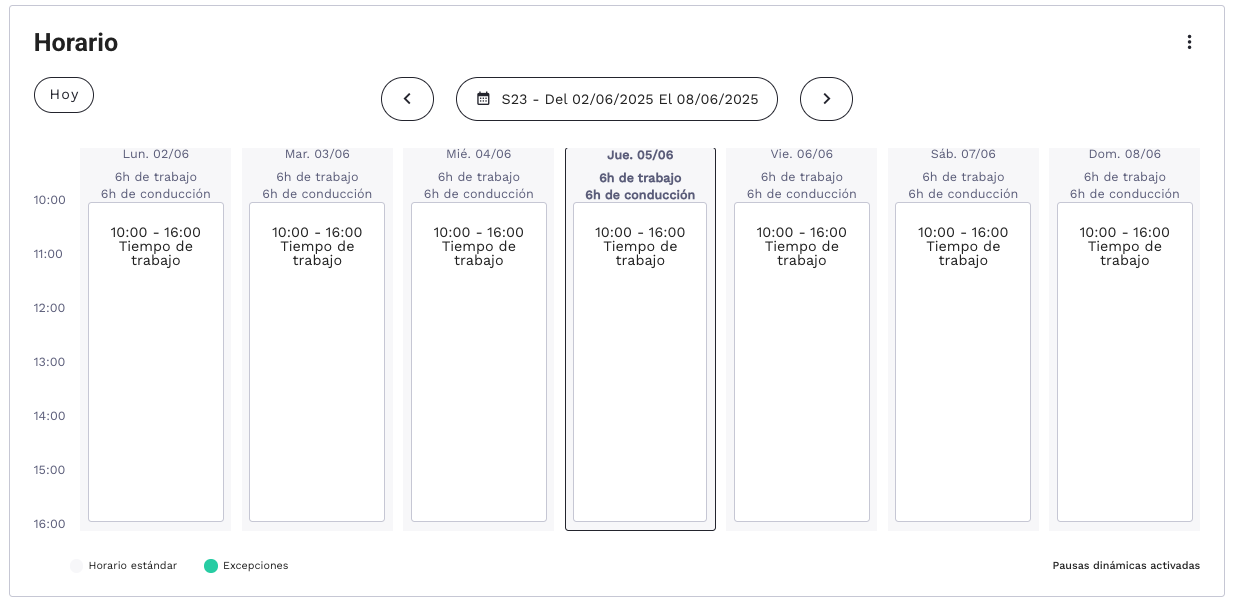Image resolution: width=1235 pixels, height=605 pixels.
Task: Click Pausas dinámicas activadas label
Action: click(x=1126, y=566)
